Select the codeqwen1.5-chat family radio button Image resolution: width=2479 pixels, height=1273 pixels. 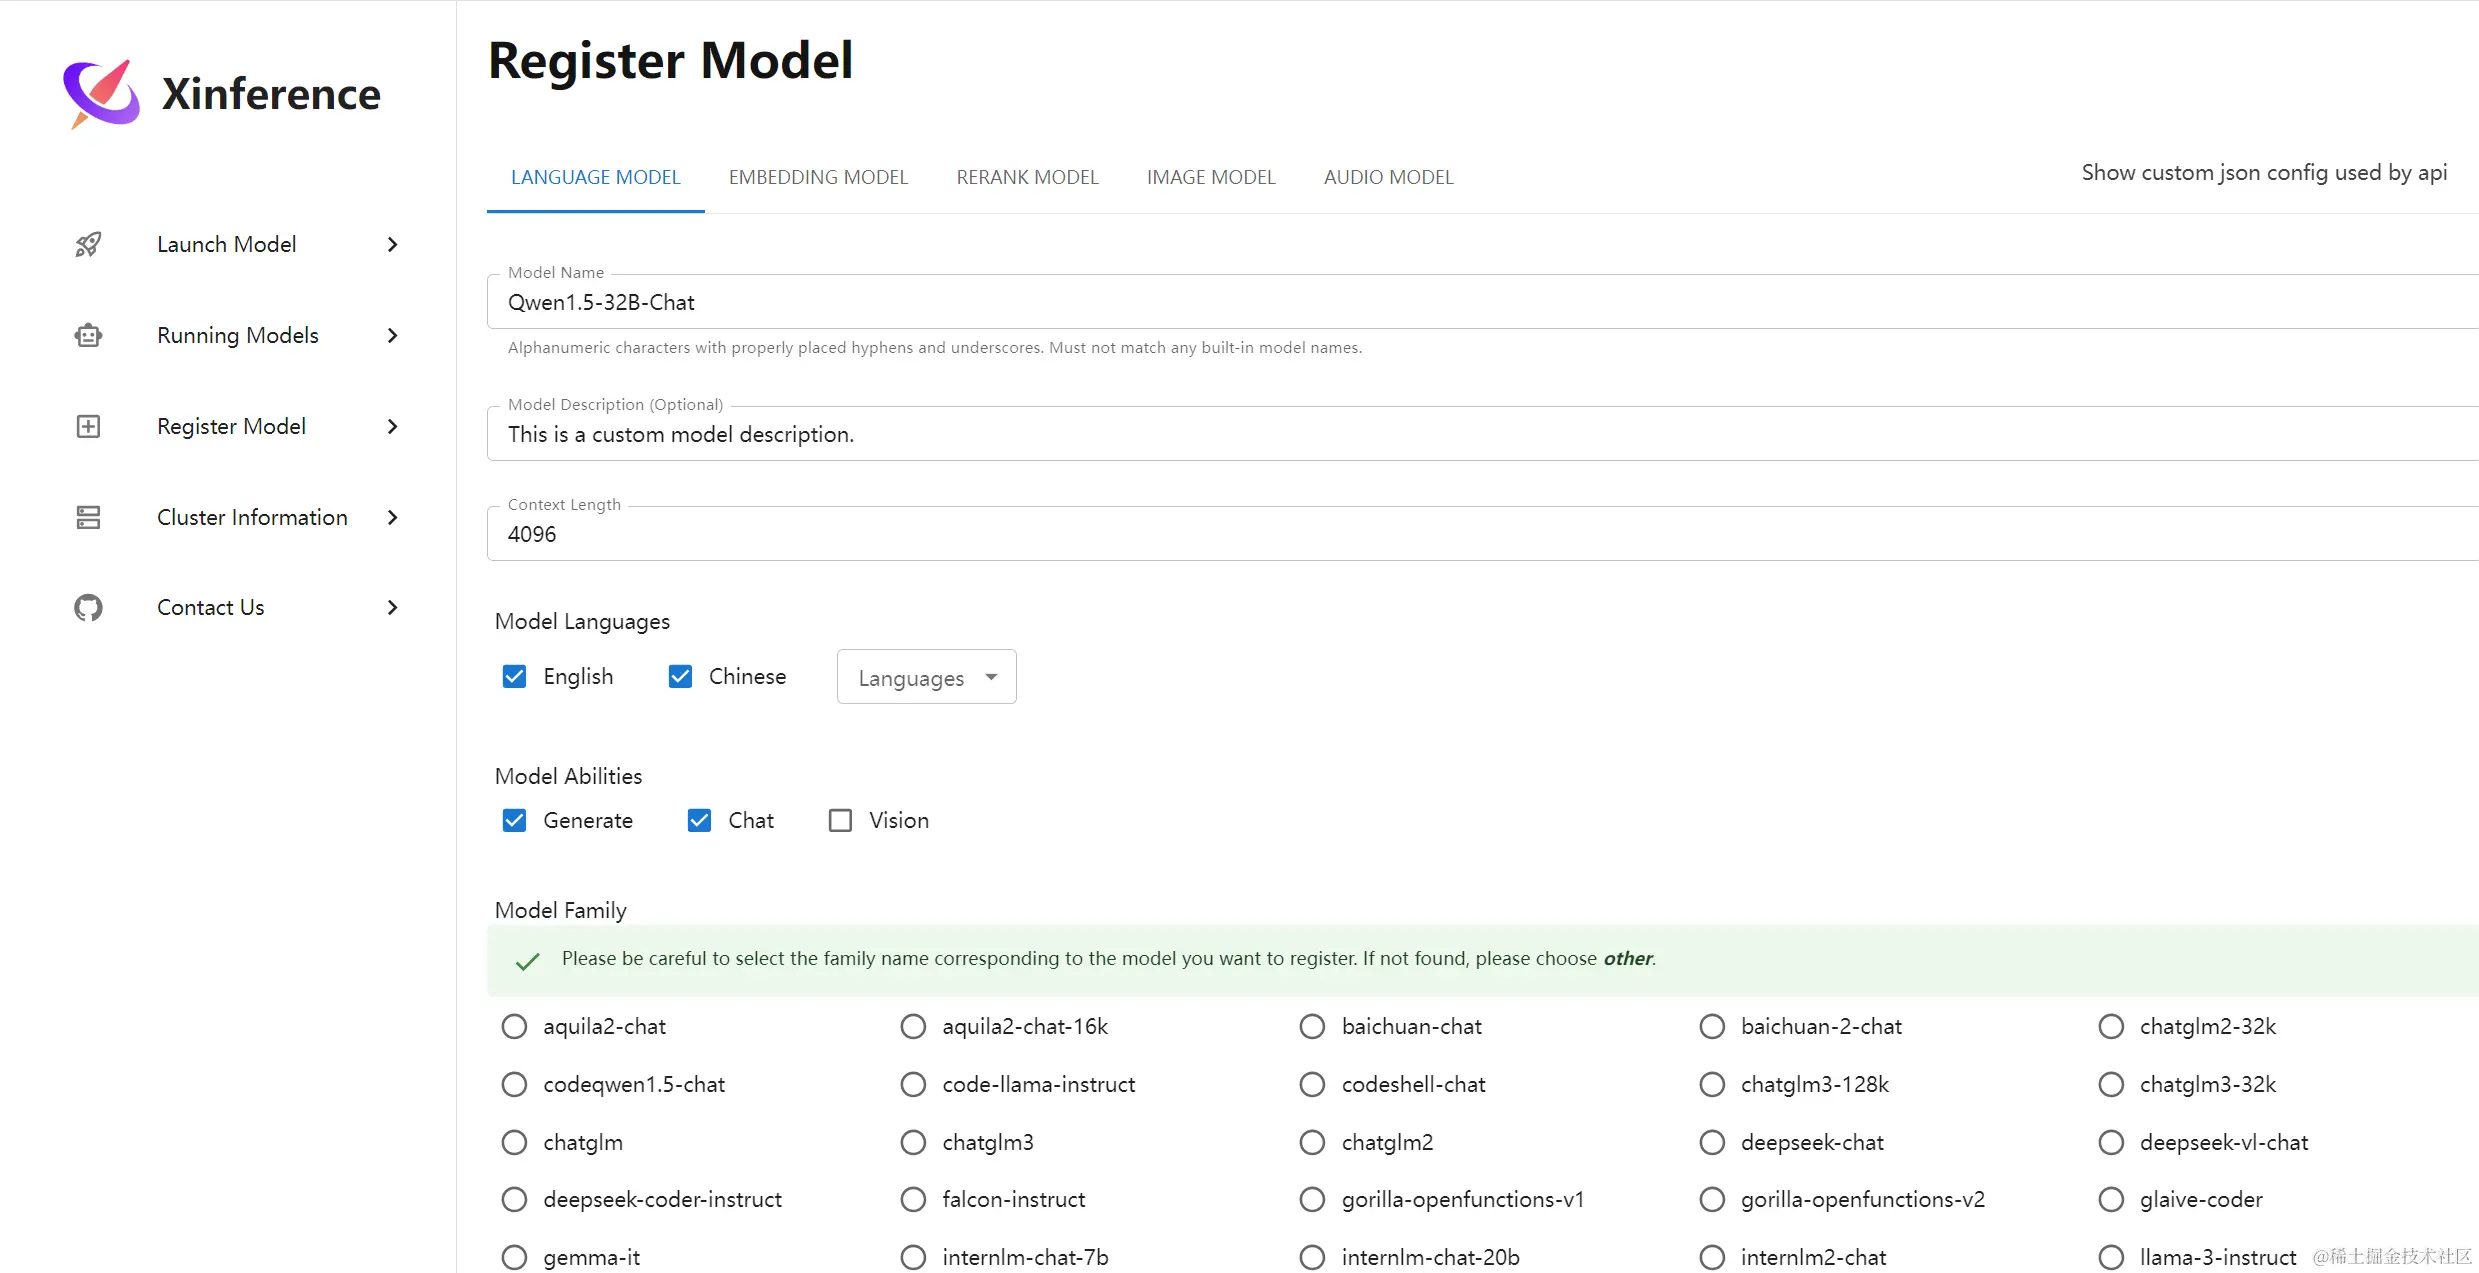[514, 1084]
